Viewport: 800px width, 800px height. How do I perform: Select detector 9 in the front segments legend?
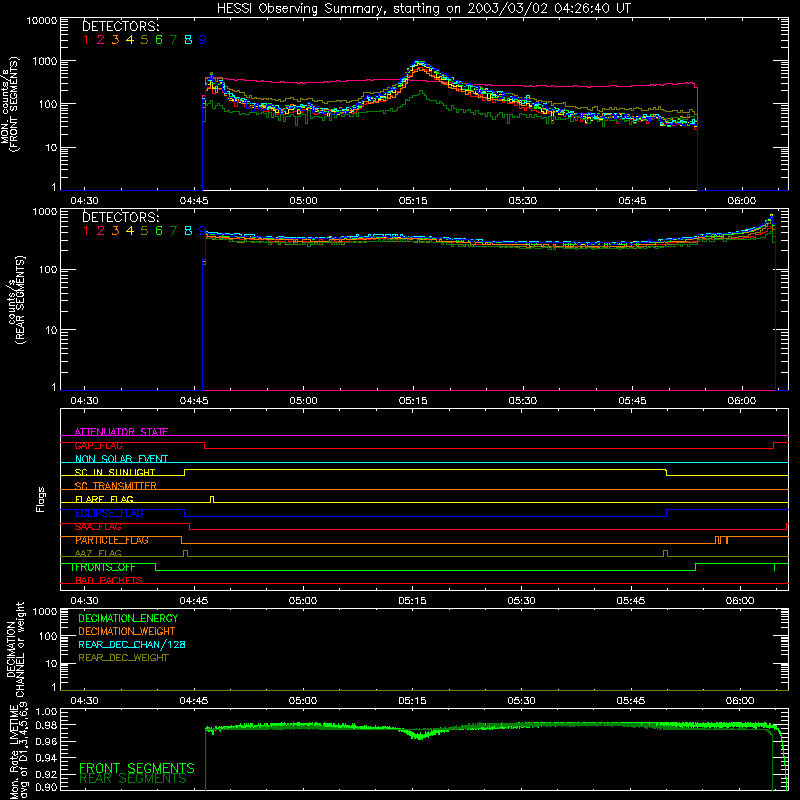pos(203,40)
